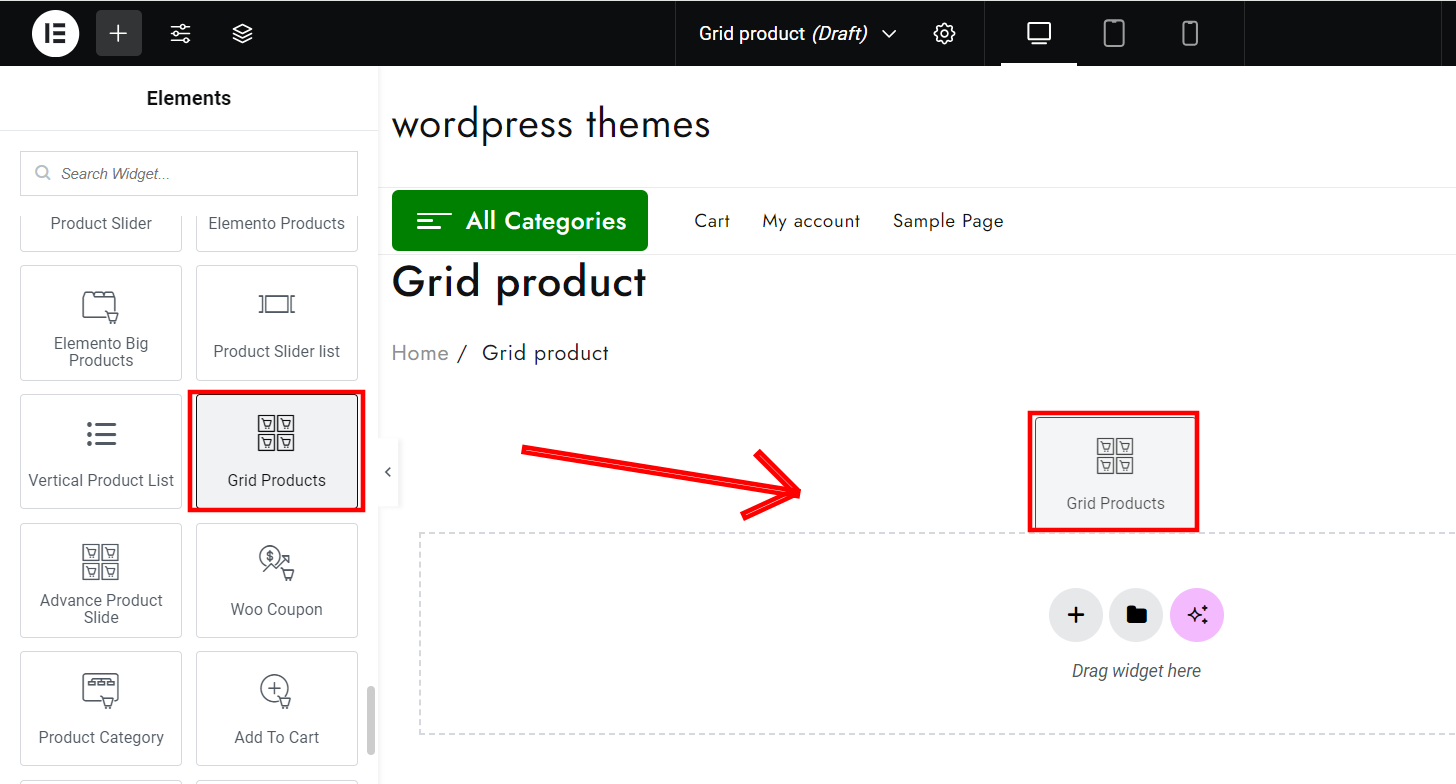Screen dimensions: 1456x784
Task: Switch to mobile view mode
Action: pyautogui.click(x=1190, y=33)
